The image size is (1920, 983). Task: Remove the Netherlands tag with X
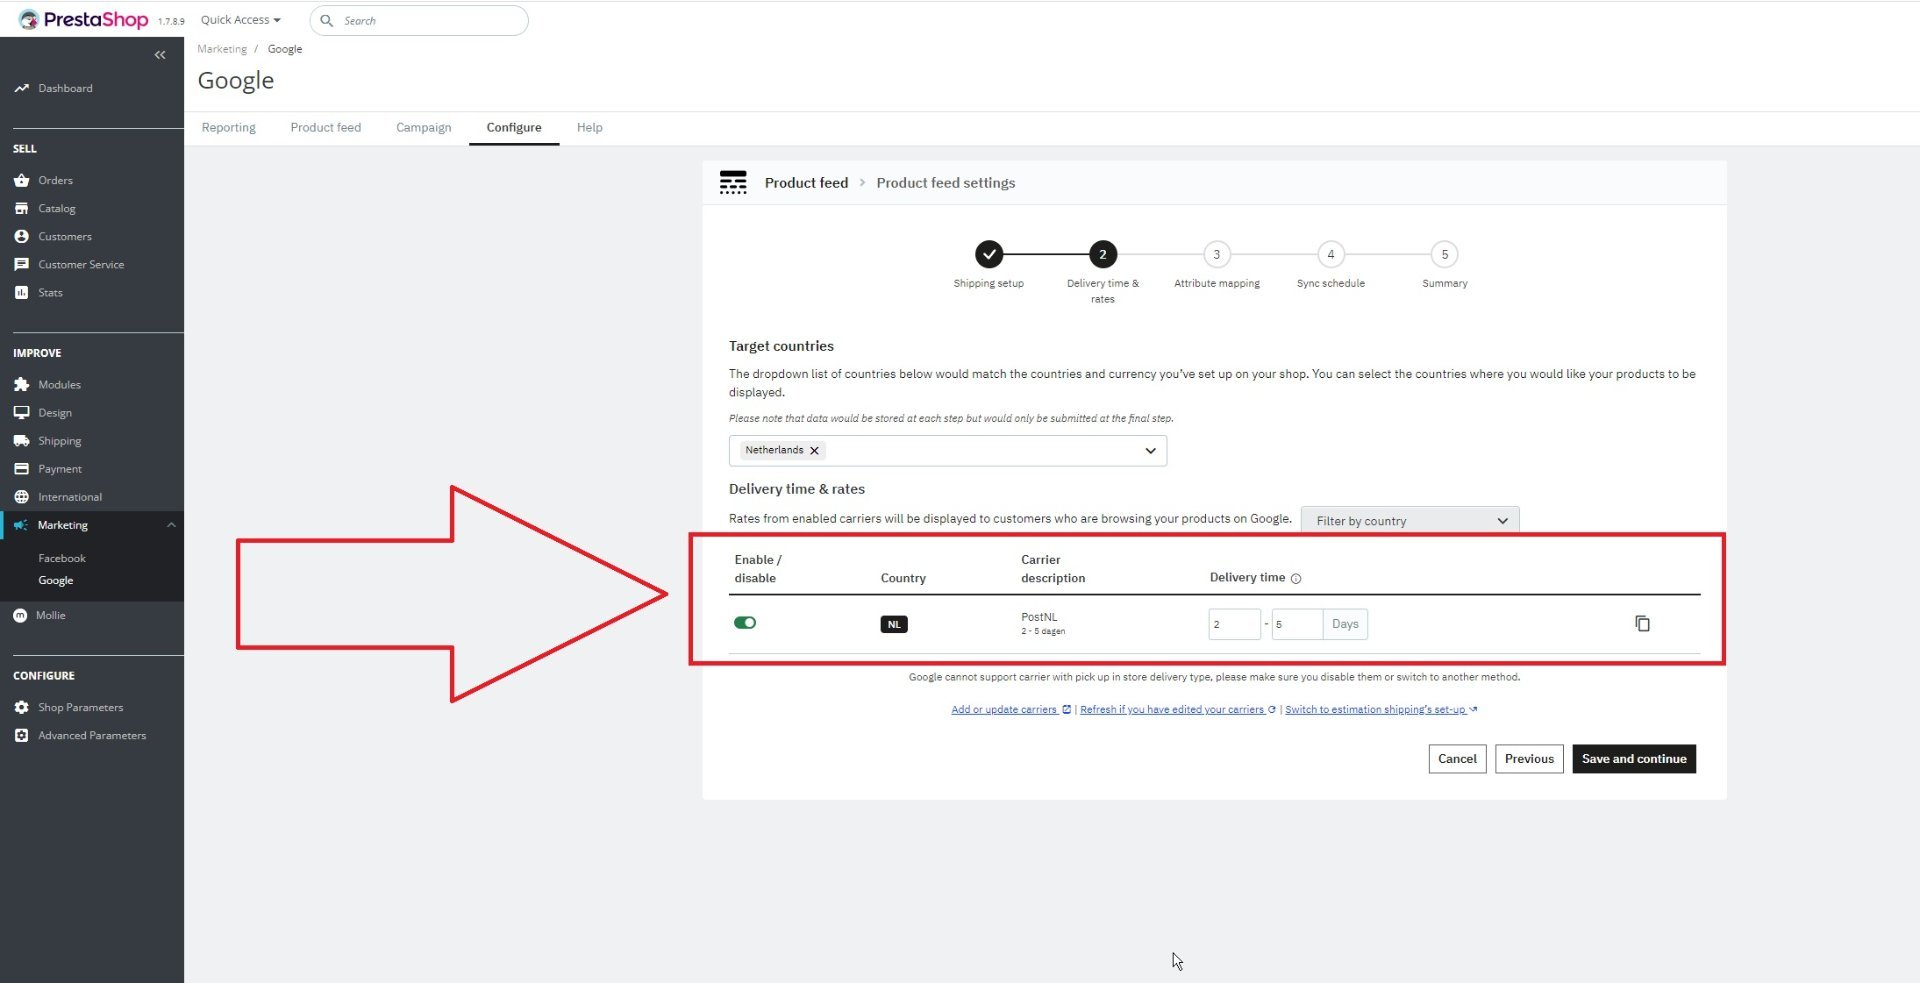(x=814, y=450)
